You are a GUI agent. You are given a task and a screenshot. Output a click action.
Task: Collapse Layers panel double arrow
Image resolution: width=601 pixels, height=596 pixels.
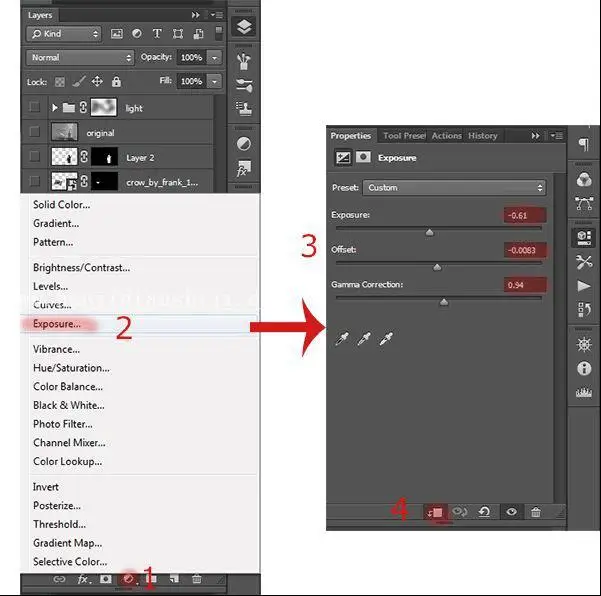tap(195, 15)
